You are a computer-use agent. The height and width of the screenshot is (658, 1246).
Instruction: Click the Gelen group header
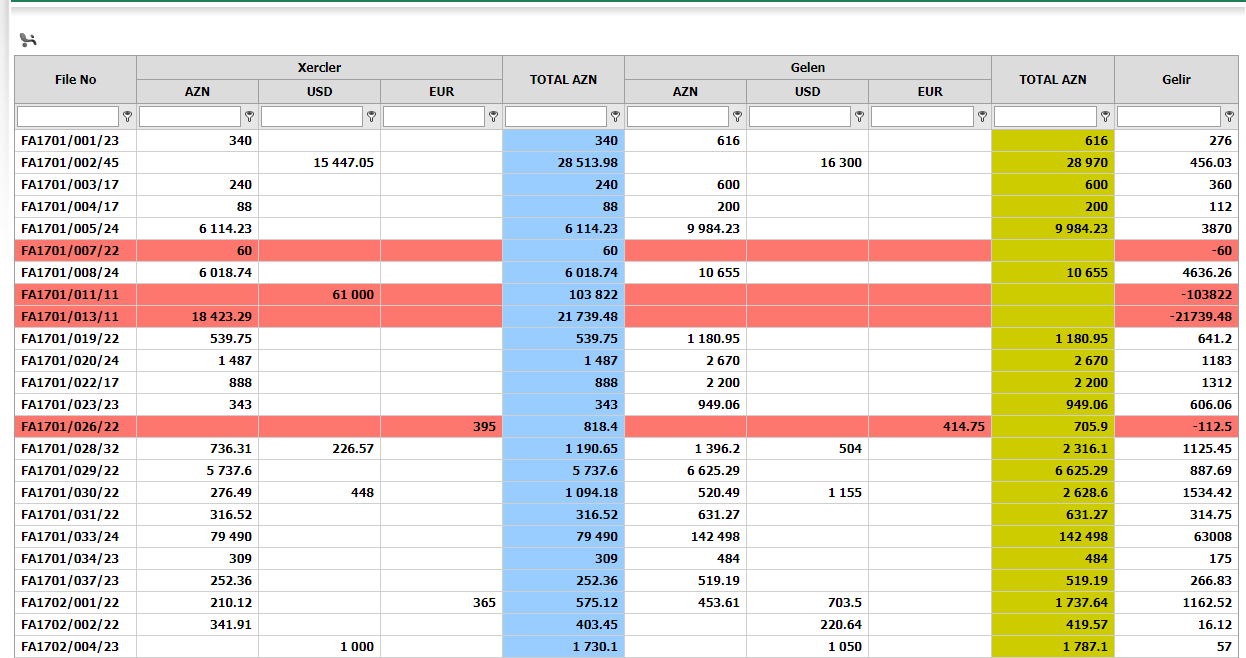coord(807,68)
